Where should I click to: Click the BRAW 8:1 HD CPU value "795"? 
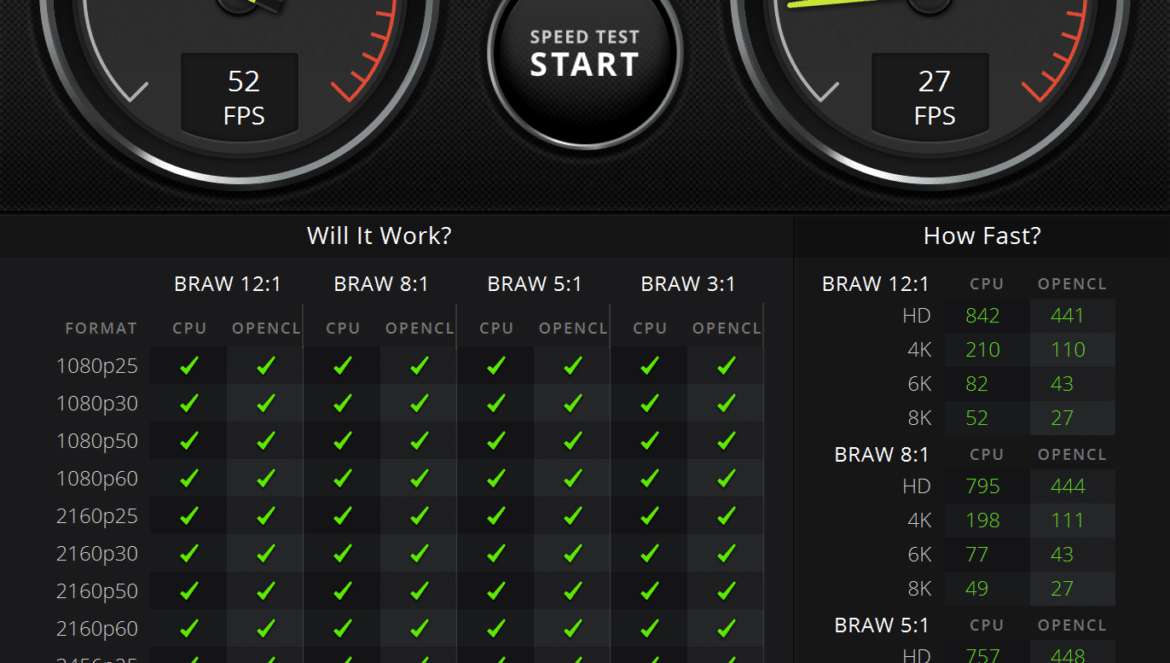click(x=982, y=486)
